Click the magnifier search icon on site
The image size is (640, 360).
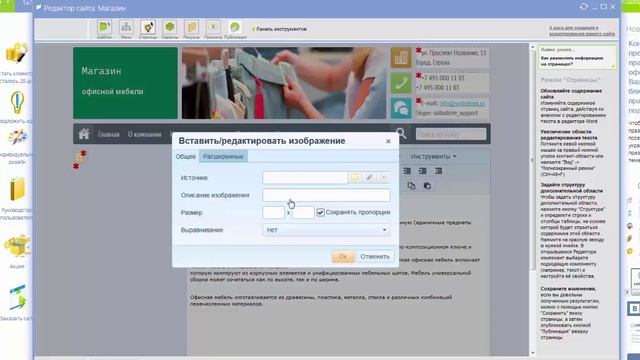pos(401,133)
